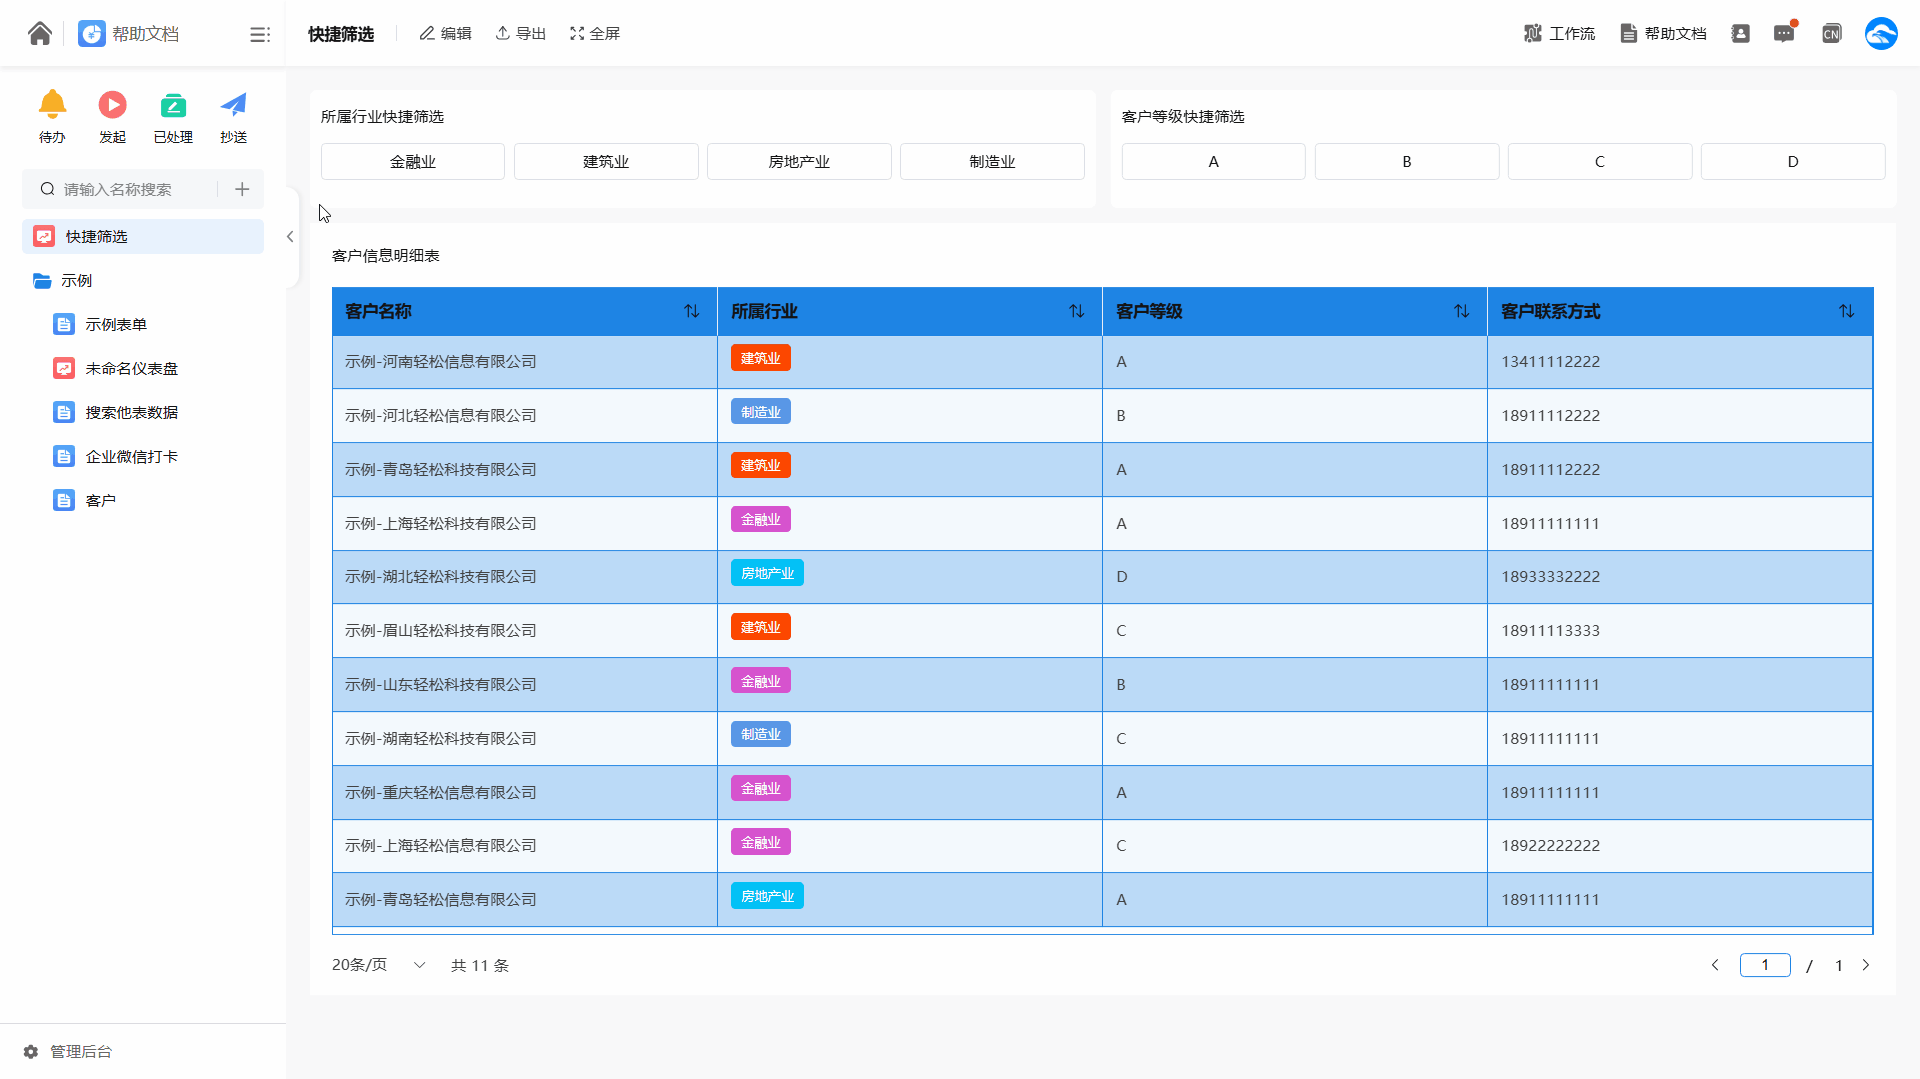Filter customers by level C
The image size is (1920, 1079).
(x=1600, y=162)
